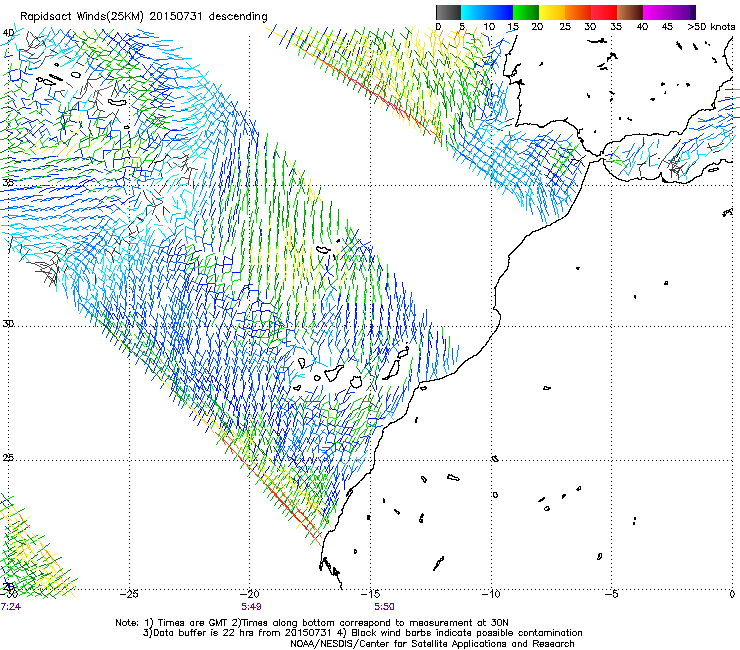This screenshot has height=650, width=740.
Task: Click the purple time label '5:50'
Action: [x=384, y=607]
